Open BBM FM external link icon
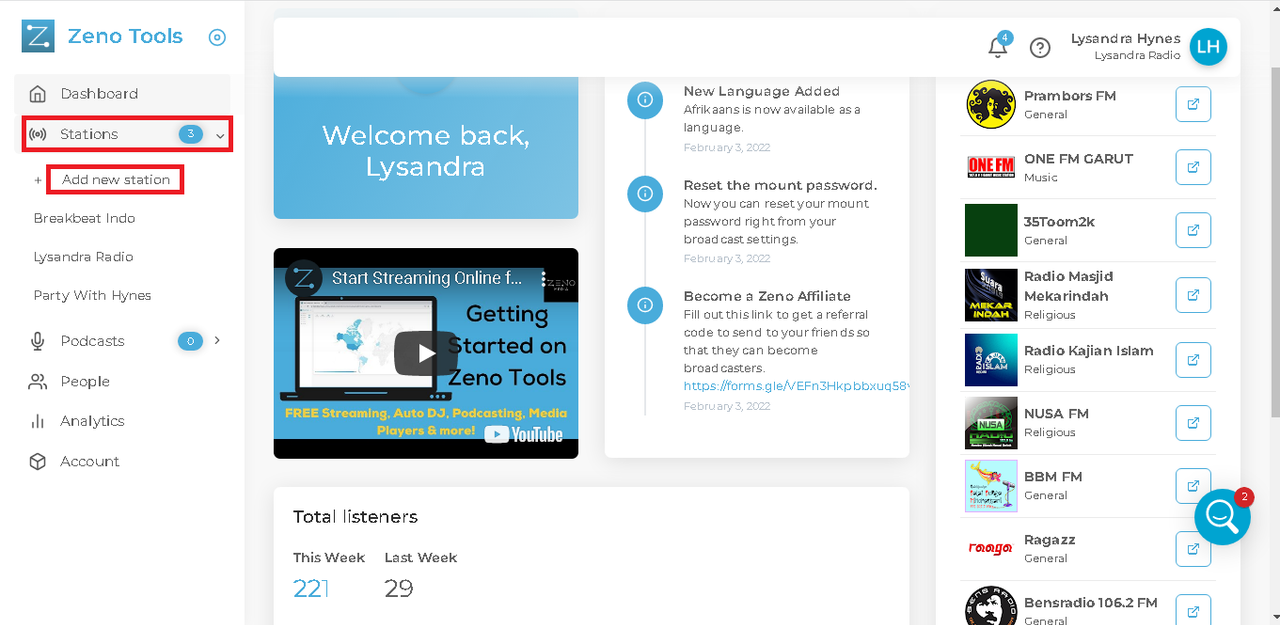 click(x=1193, y=486)
